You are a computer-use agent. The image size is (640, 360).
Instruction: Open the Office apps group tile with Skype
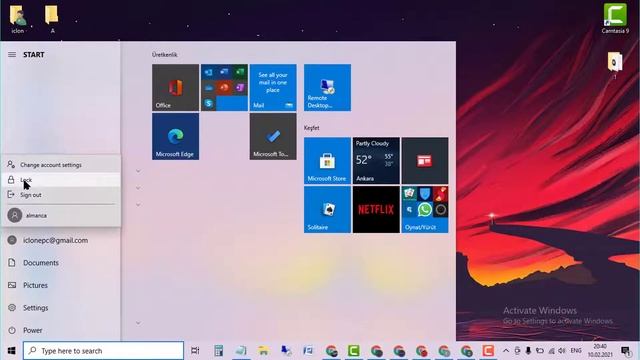tap(224, 87)
